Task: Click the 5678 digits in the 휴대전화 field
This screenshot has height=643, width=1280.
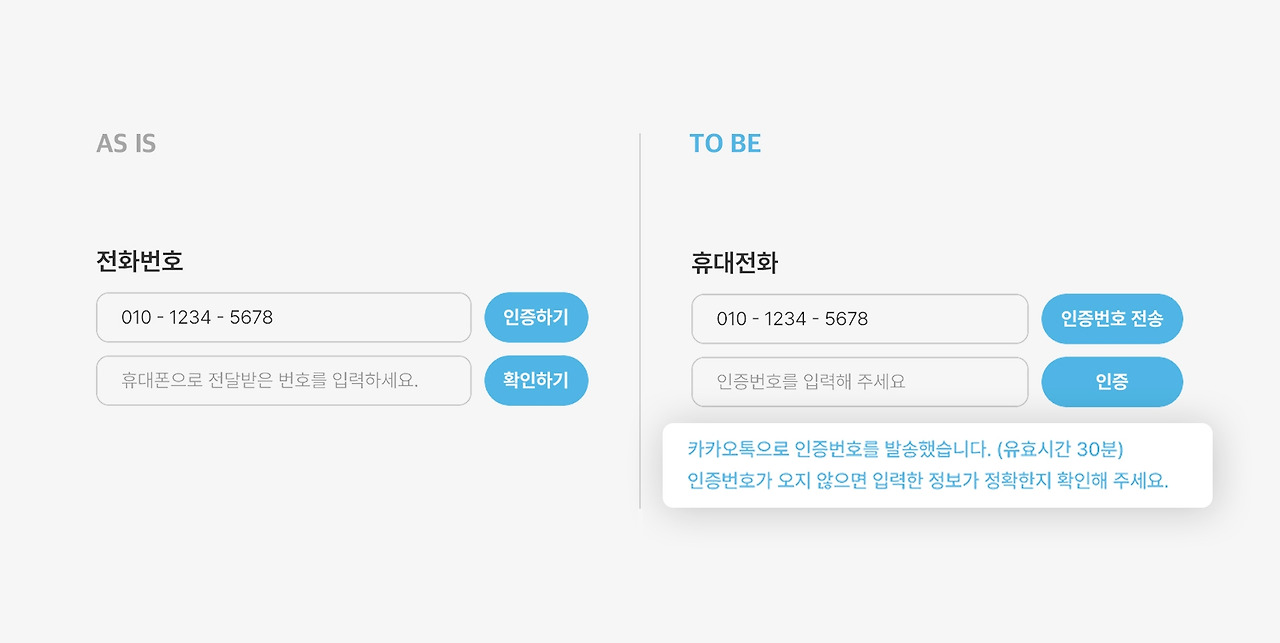Action: 846,319
